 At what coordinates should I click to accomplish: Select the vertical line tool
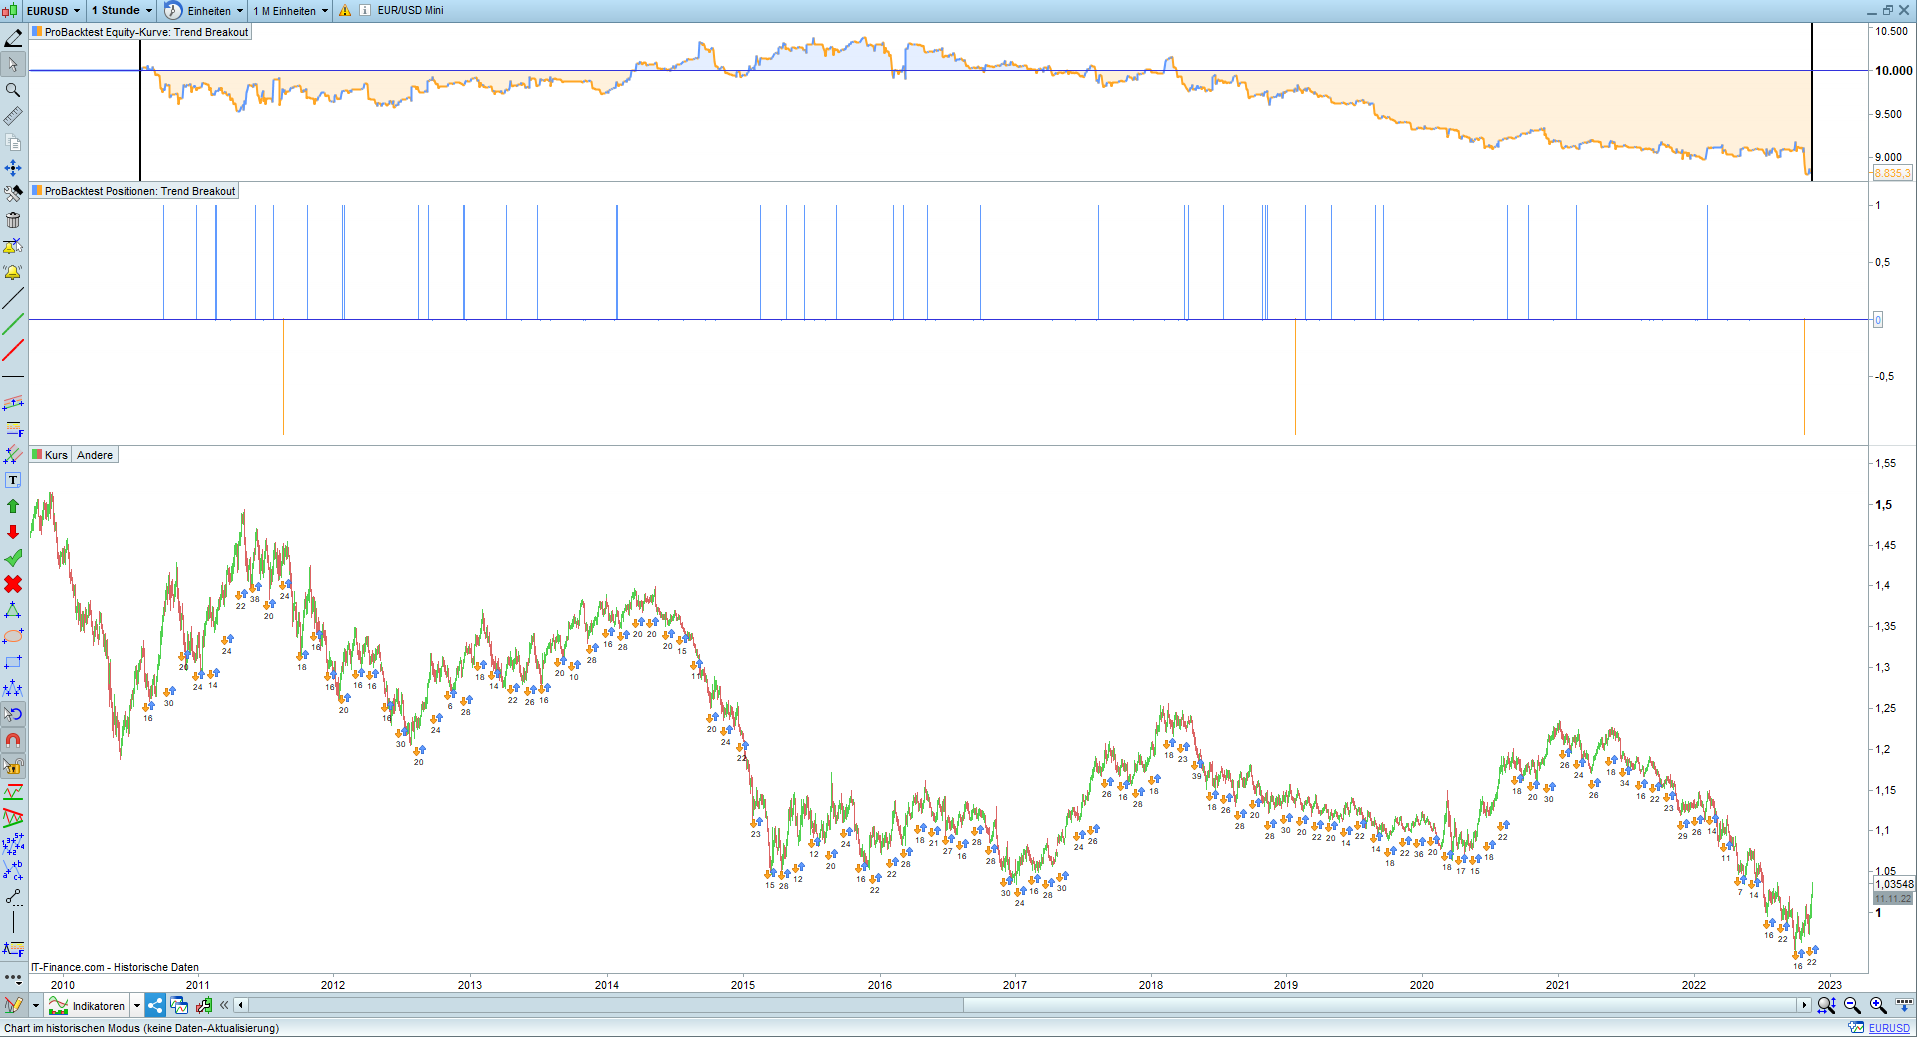click(x=13, y=922)
